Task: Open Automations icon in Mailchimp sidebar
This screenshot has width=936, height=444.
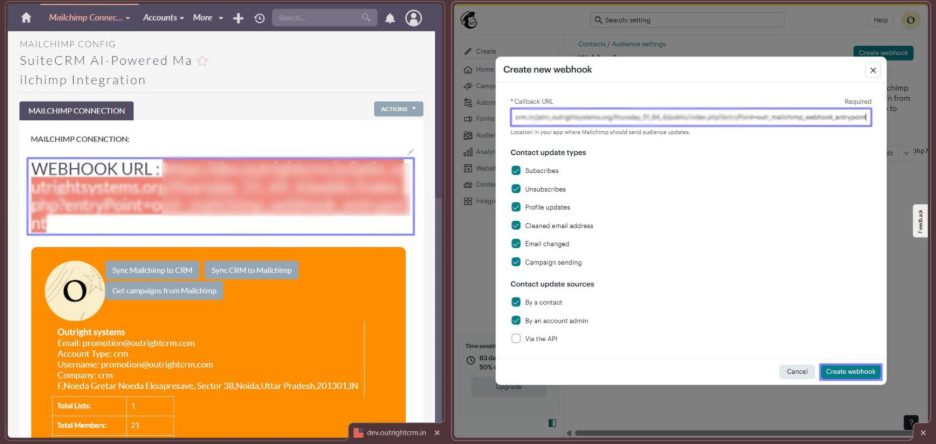Action: [469, 103]
